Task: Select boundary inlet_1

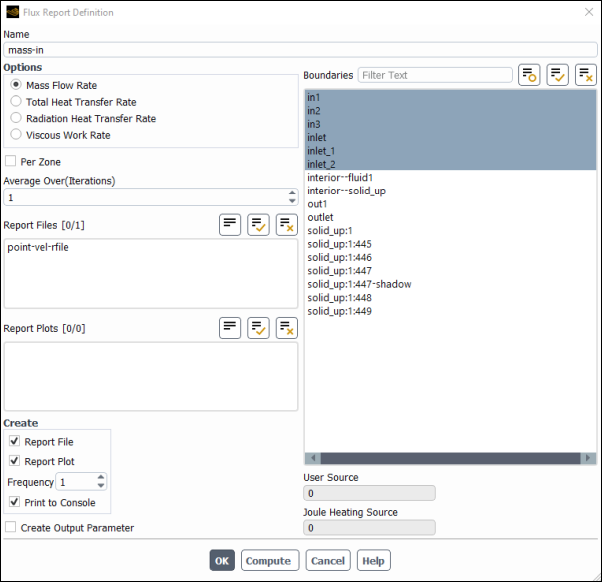Action: coord(450,151)
